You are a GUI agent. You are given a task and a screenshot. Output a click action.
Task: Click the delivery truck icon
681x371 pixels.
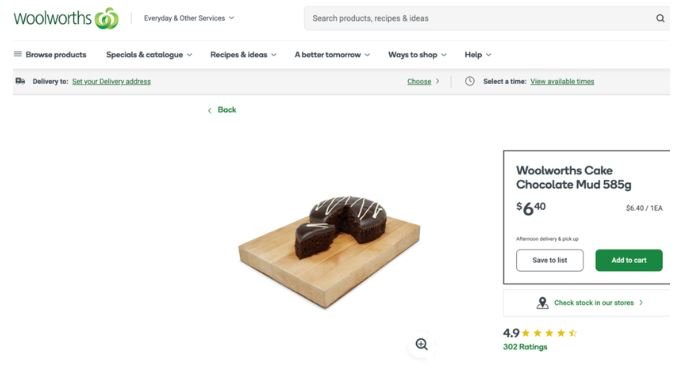(x=20, y=81)
